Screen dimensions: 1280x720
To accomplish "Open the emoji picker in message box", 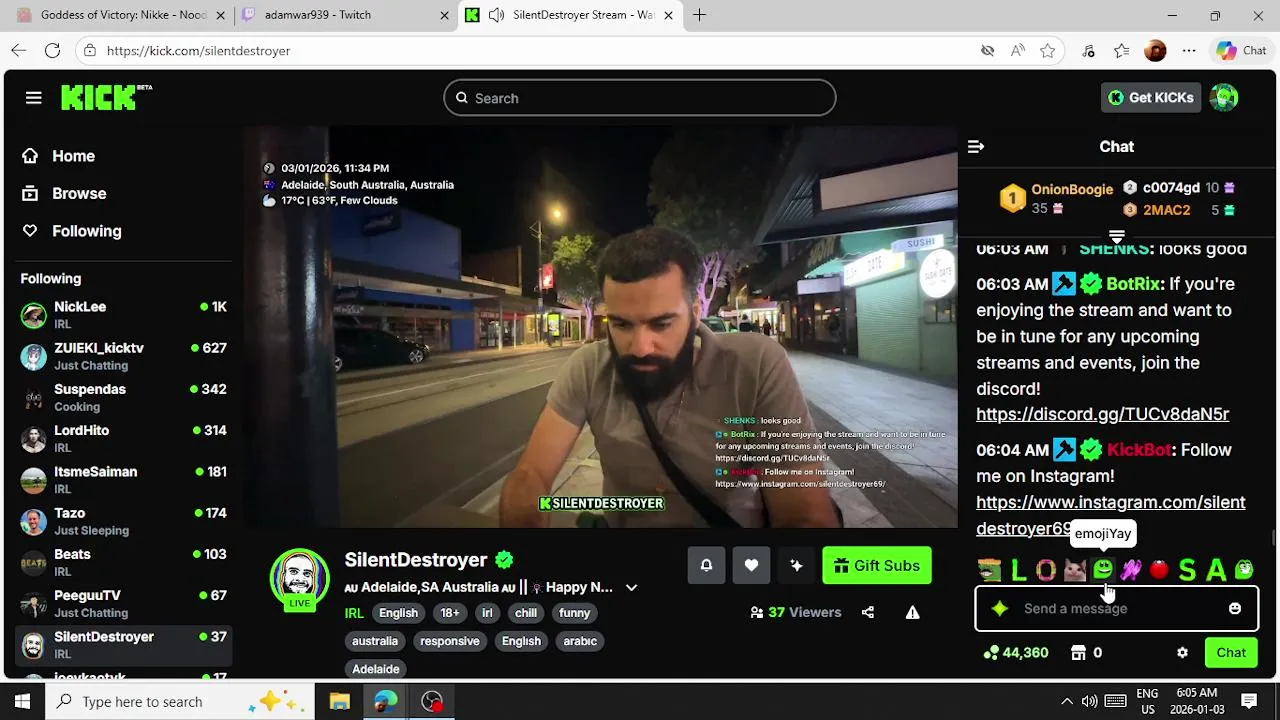I will pos(1235,609).
